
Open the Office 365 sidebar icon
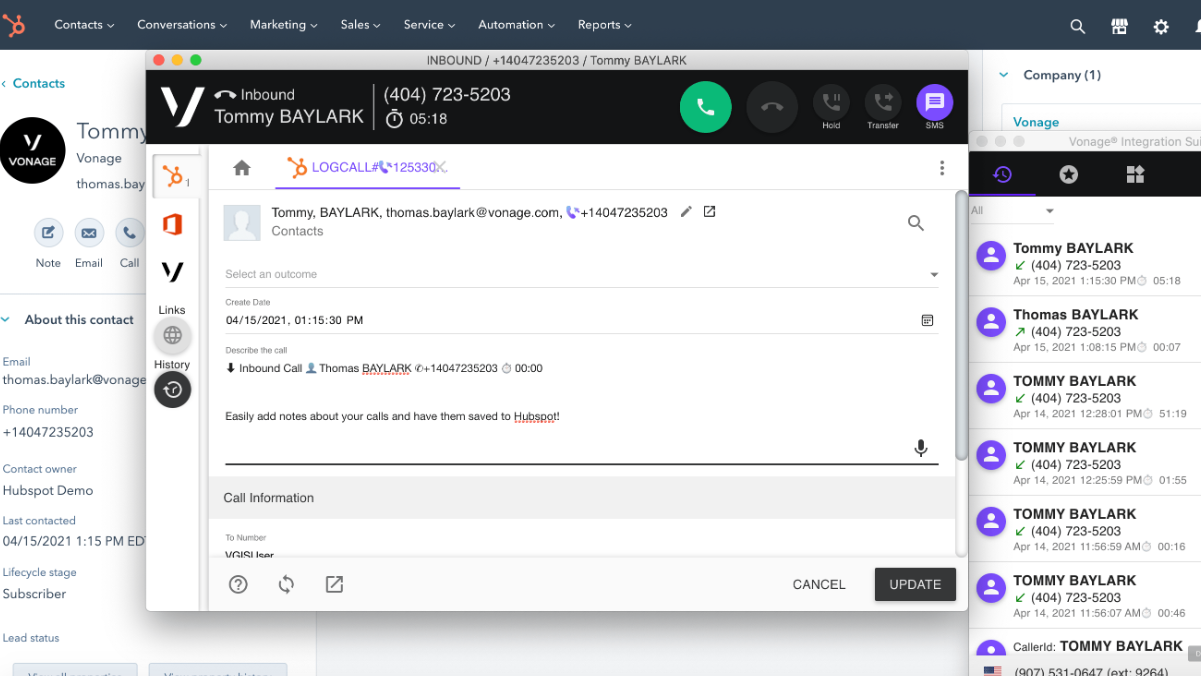[x=172, y=225]
